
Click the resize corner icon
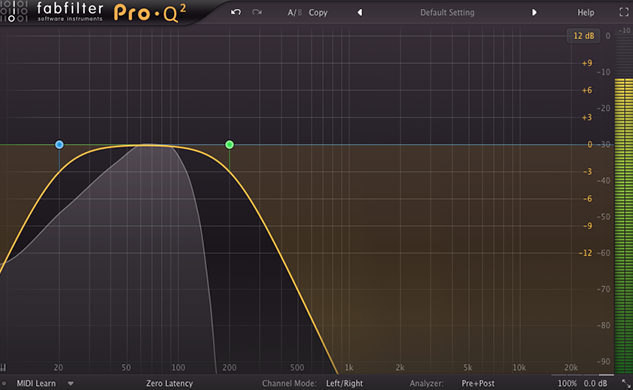(x=625, y=383)
